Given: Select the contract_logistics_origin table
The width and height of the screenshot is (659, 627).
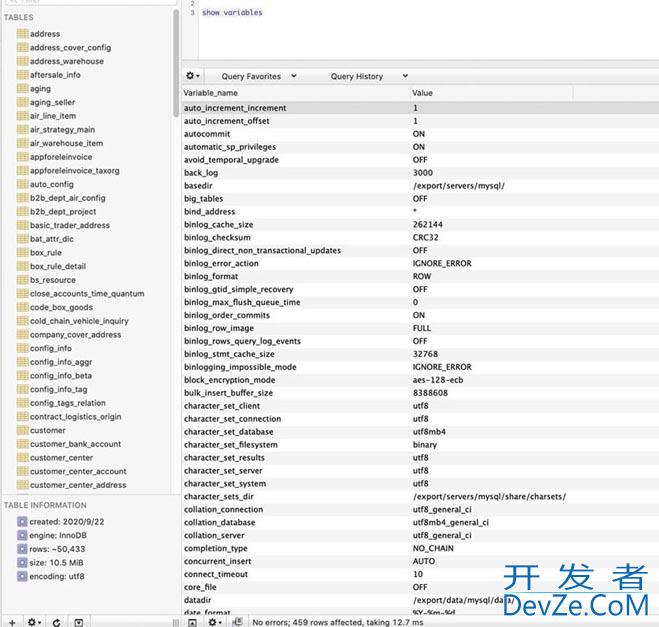Looking at the screenshot, I should tap(76, 416).
